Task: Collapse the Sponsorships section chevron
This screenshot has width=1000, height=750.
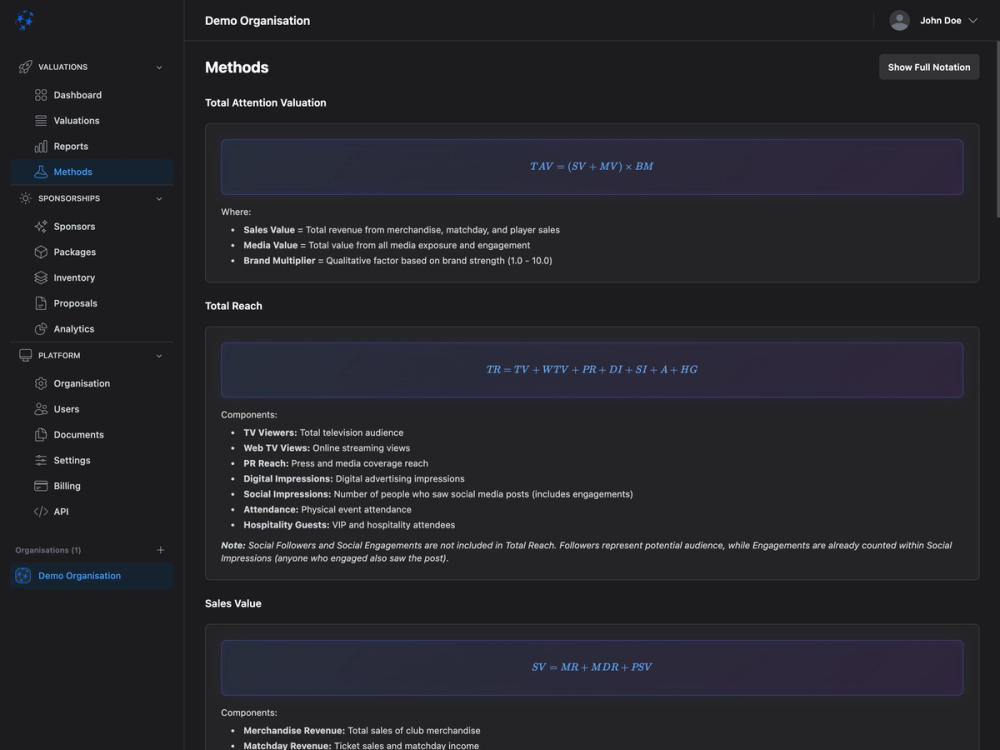Action: (x=158, y=198)
